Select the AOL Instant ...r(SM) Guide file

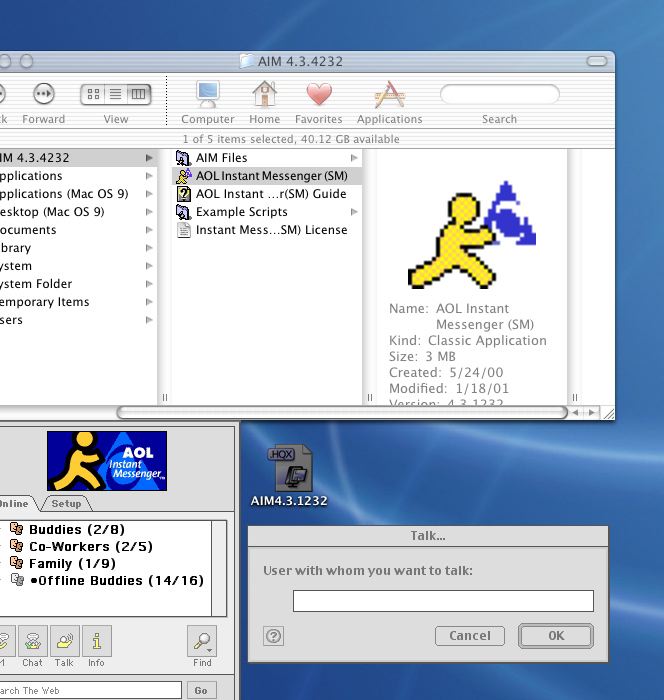pos(267,194)
